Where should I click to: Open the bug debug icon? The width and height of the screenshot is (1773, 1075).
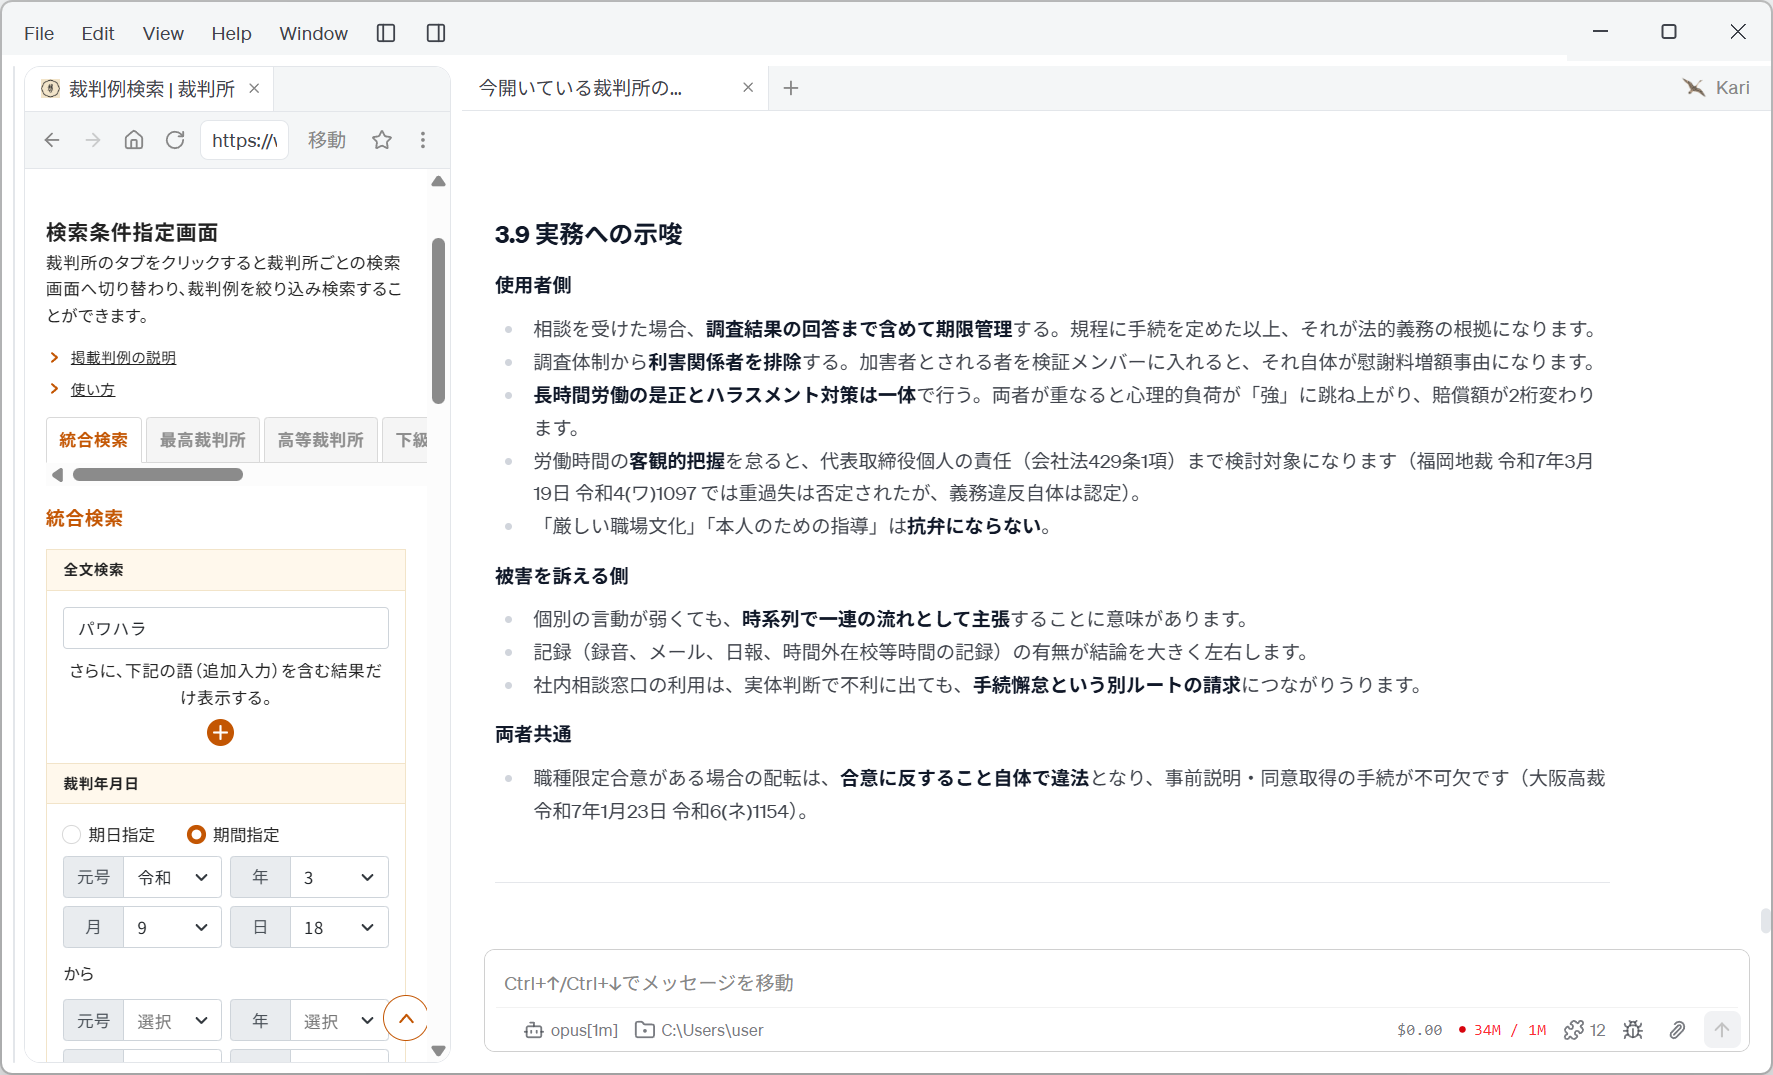[x=1633, y=1029]
